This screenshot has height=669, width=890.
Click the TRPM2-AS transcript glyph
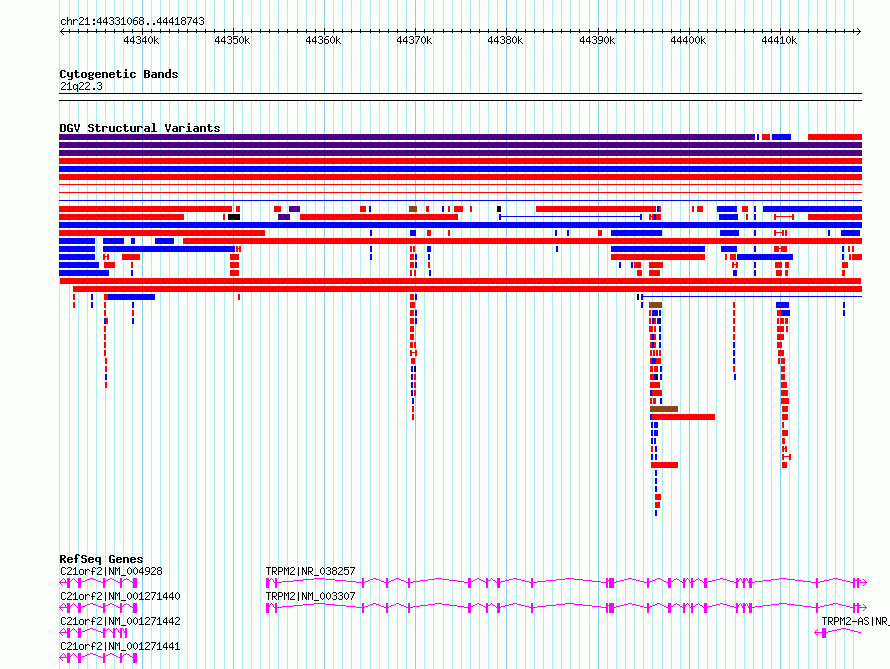pos(838,633)
